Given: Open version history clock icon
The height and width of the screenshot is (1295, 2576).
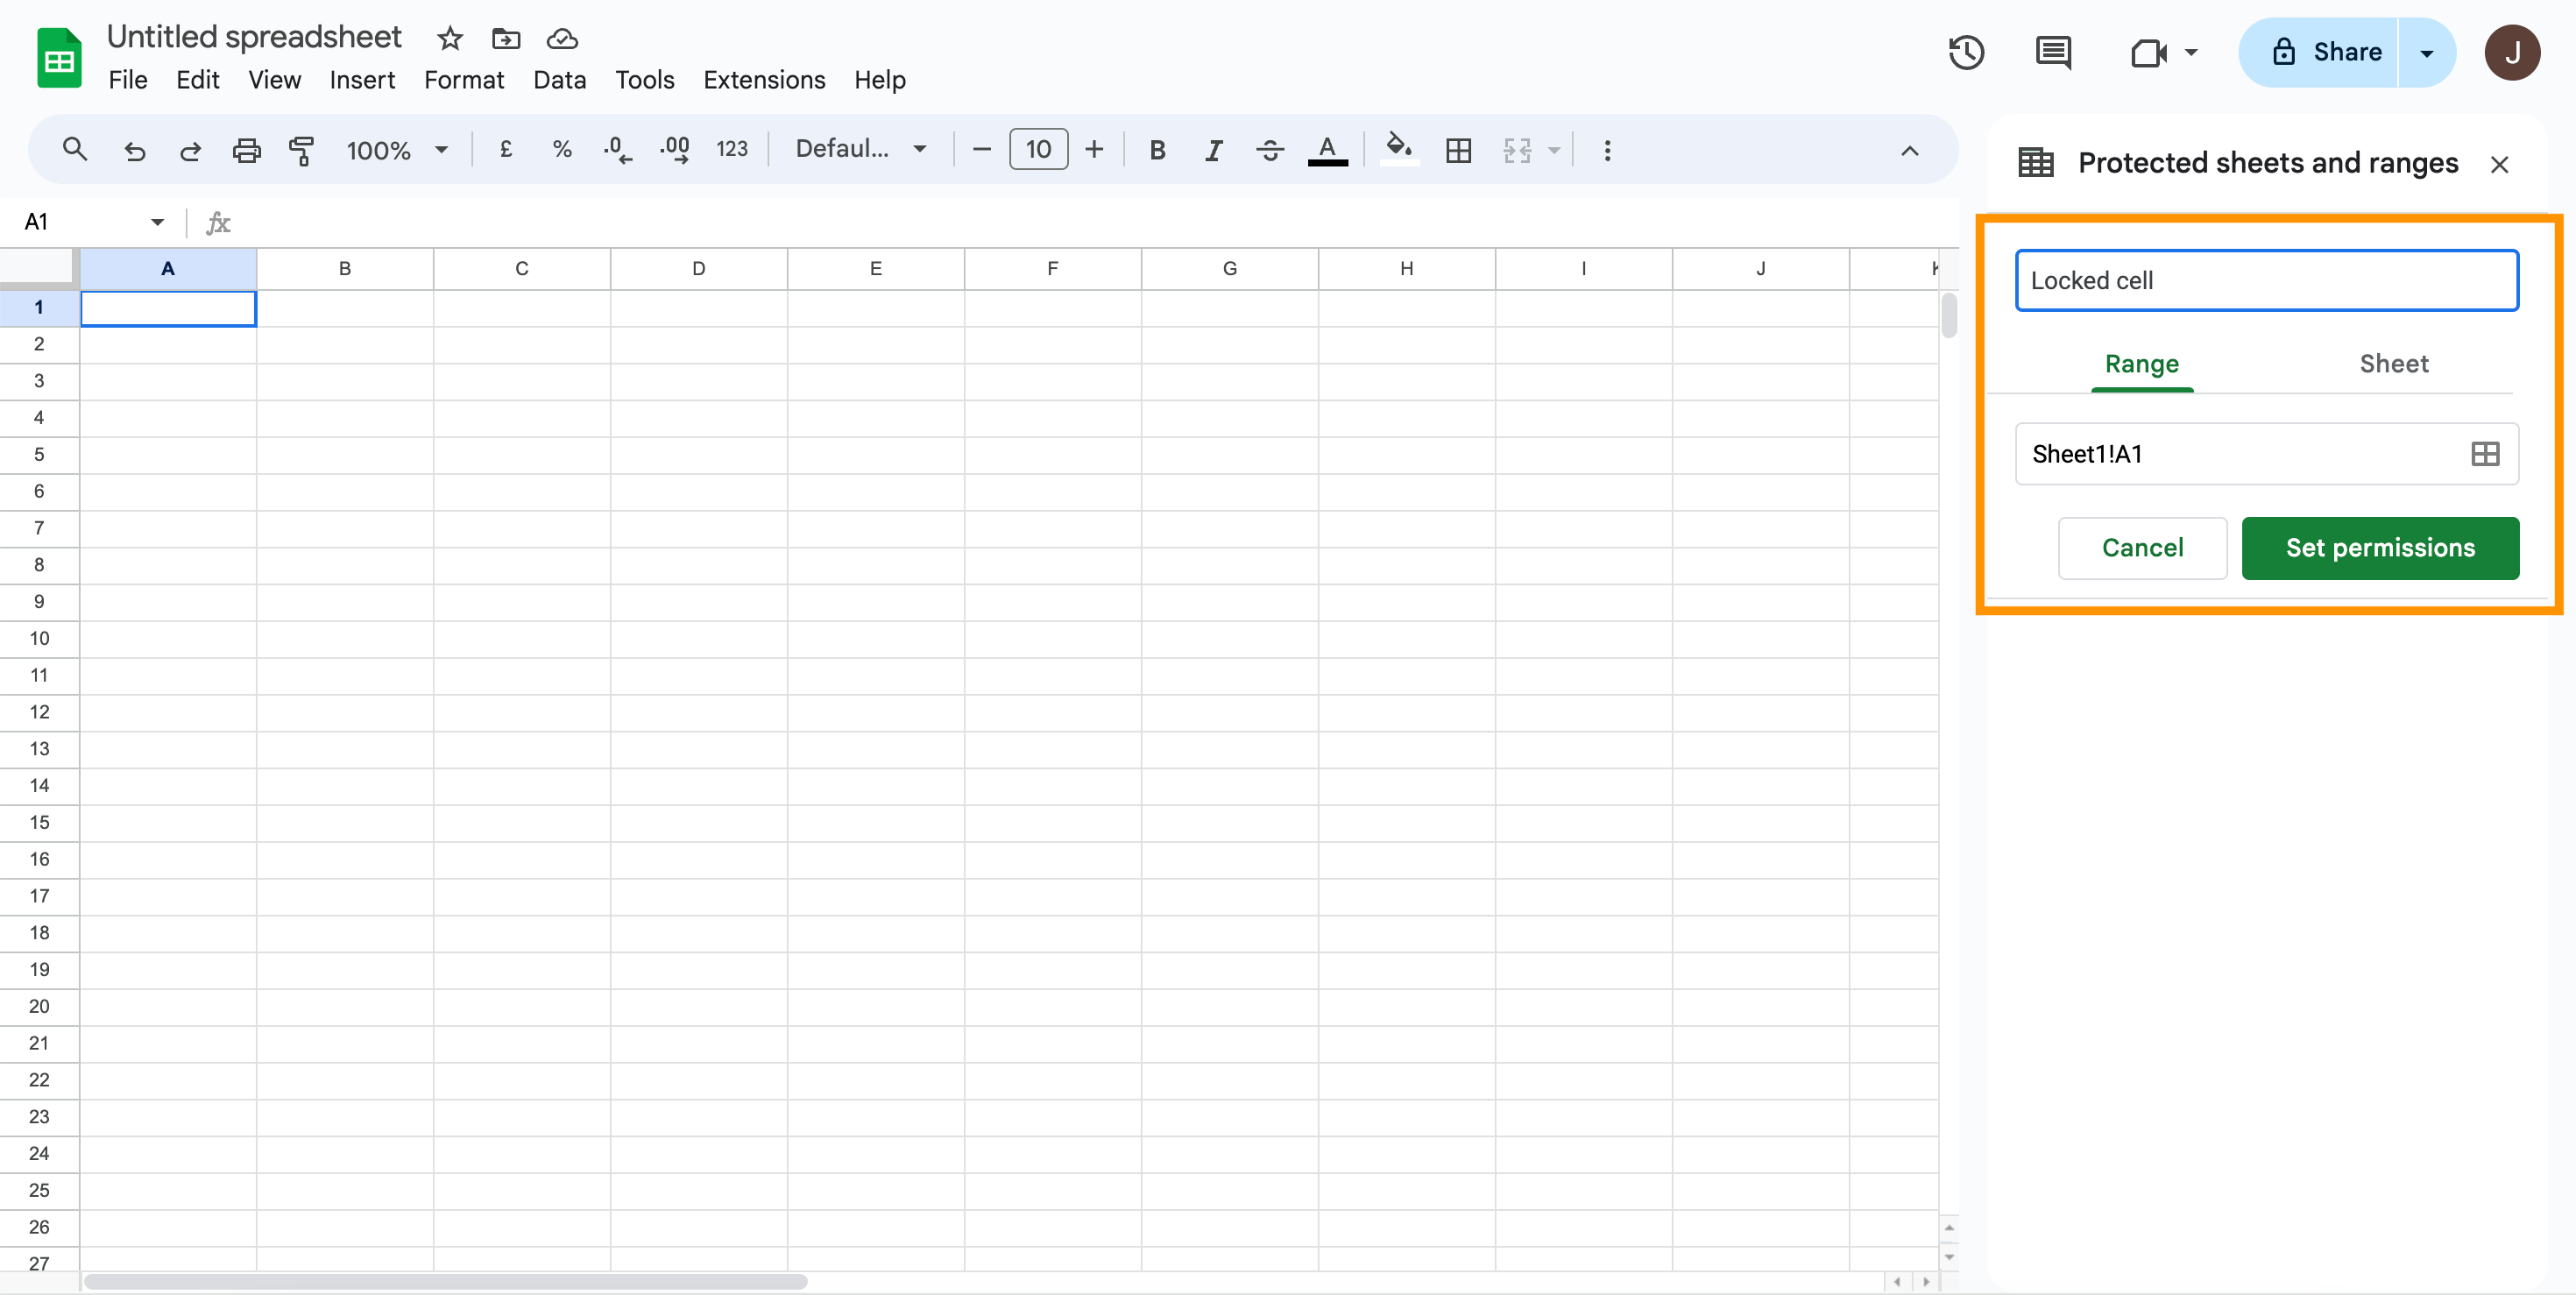Looking at the screenshot, I should click(x=1966, y=52).
